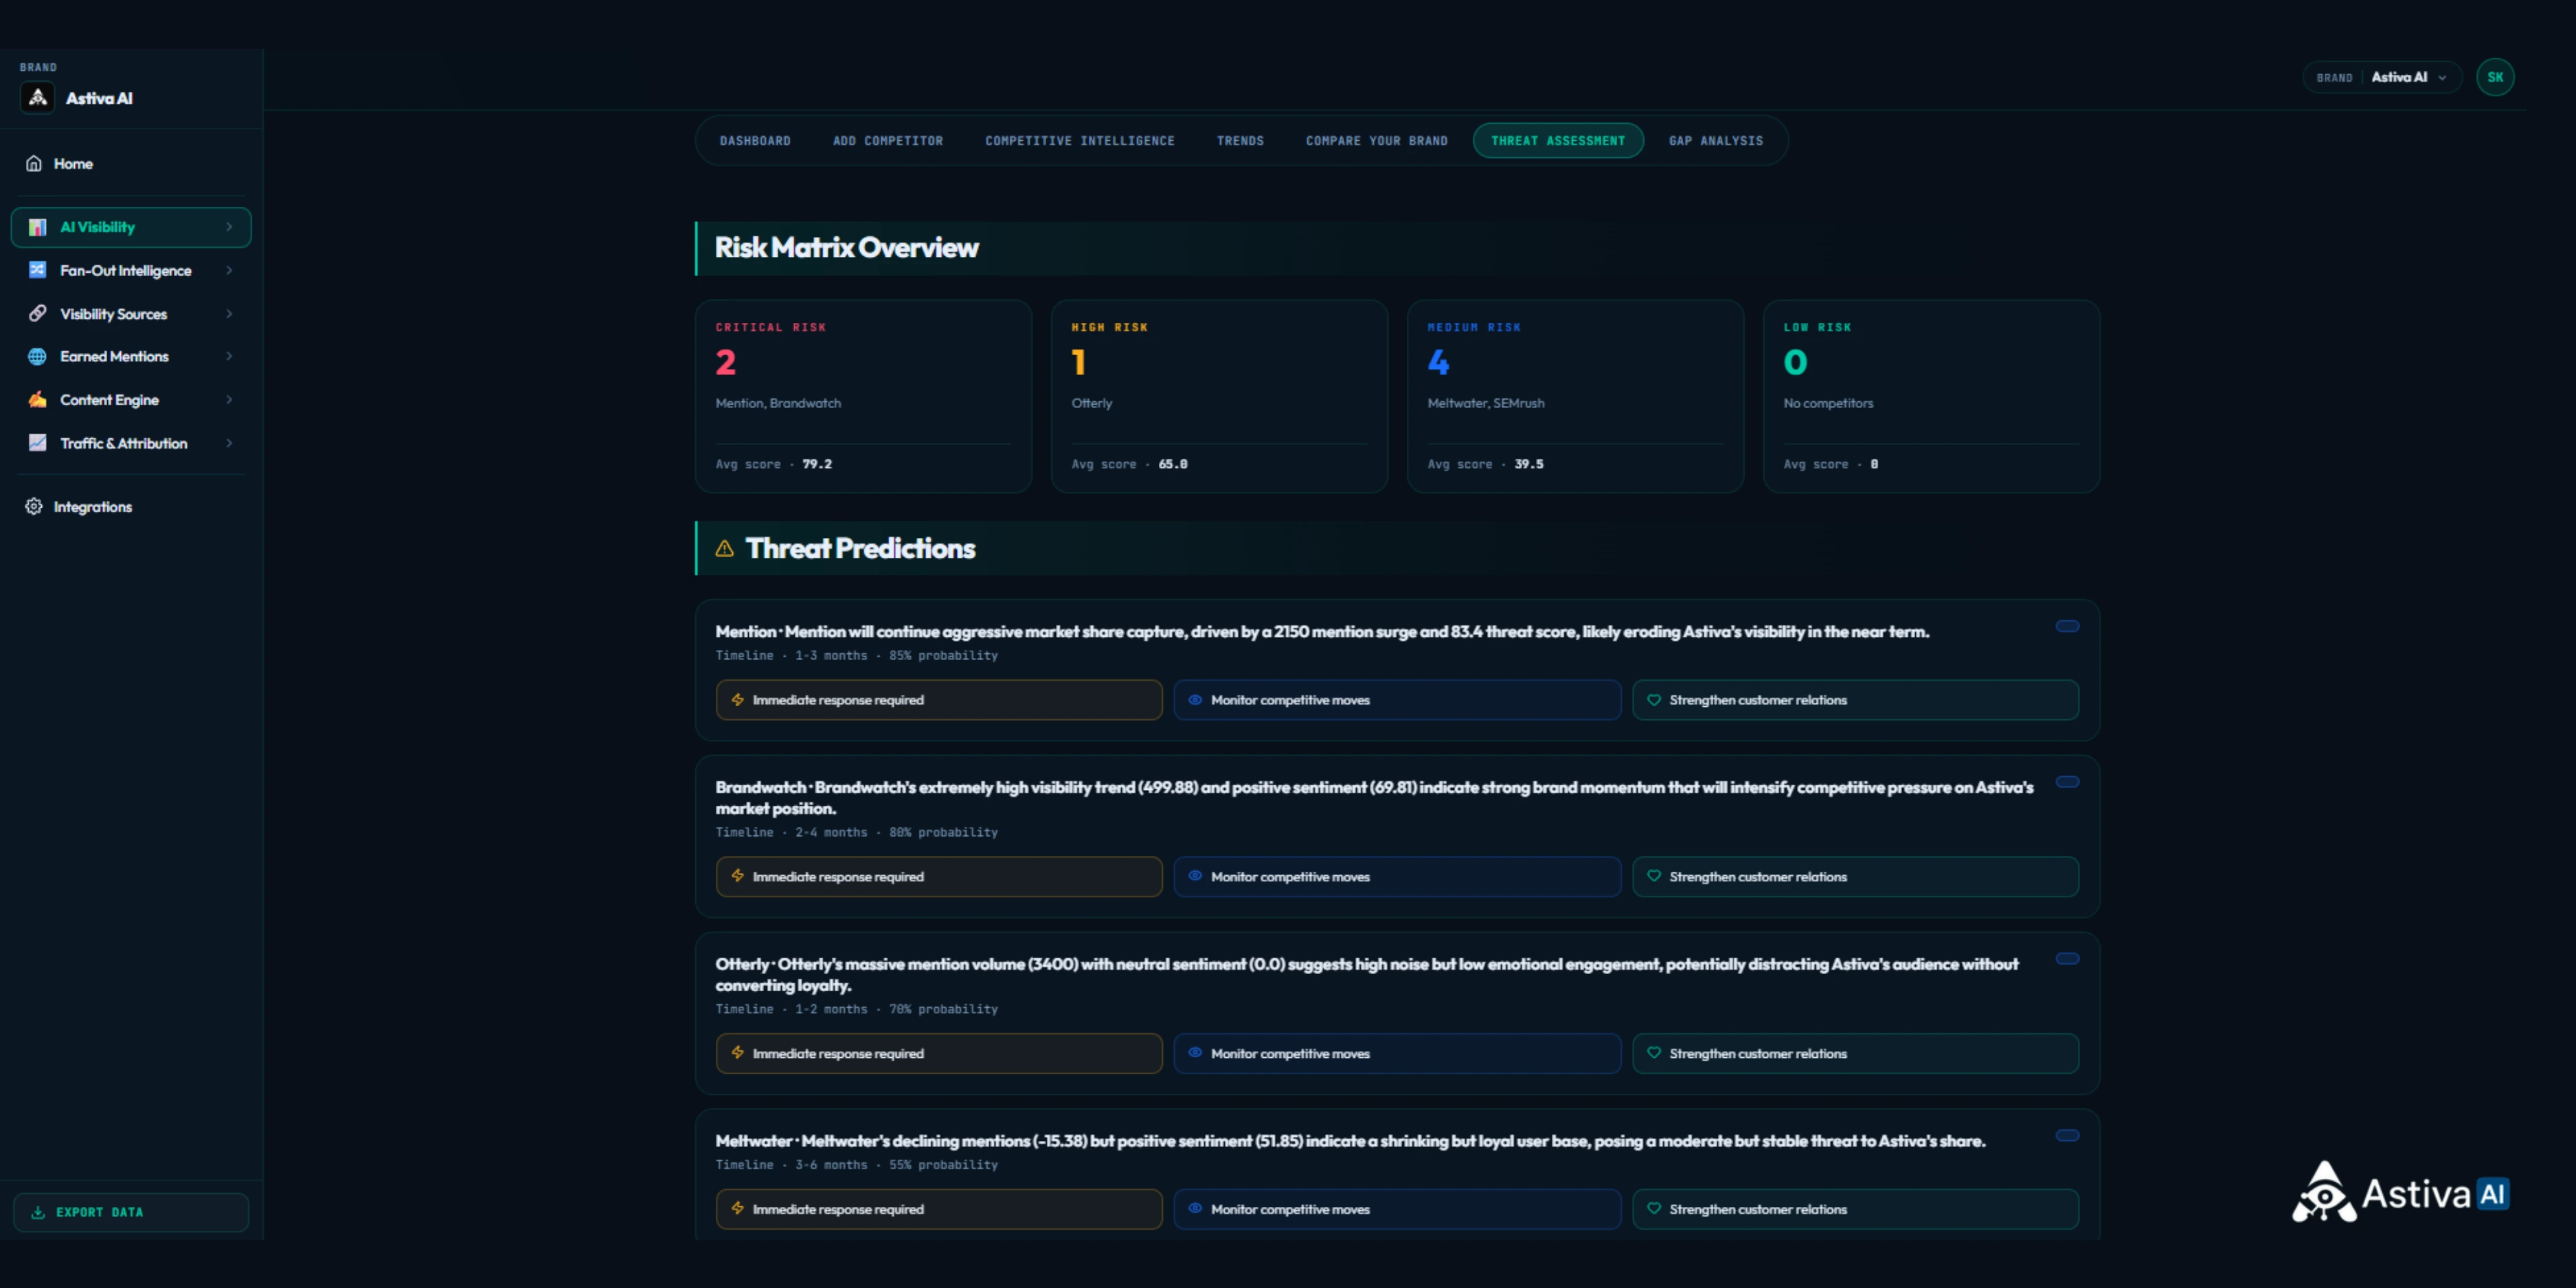Toggle the pill switch on the Mention prediction

pos(2067,626)
